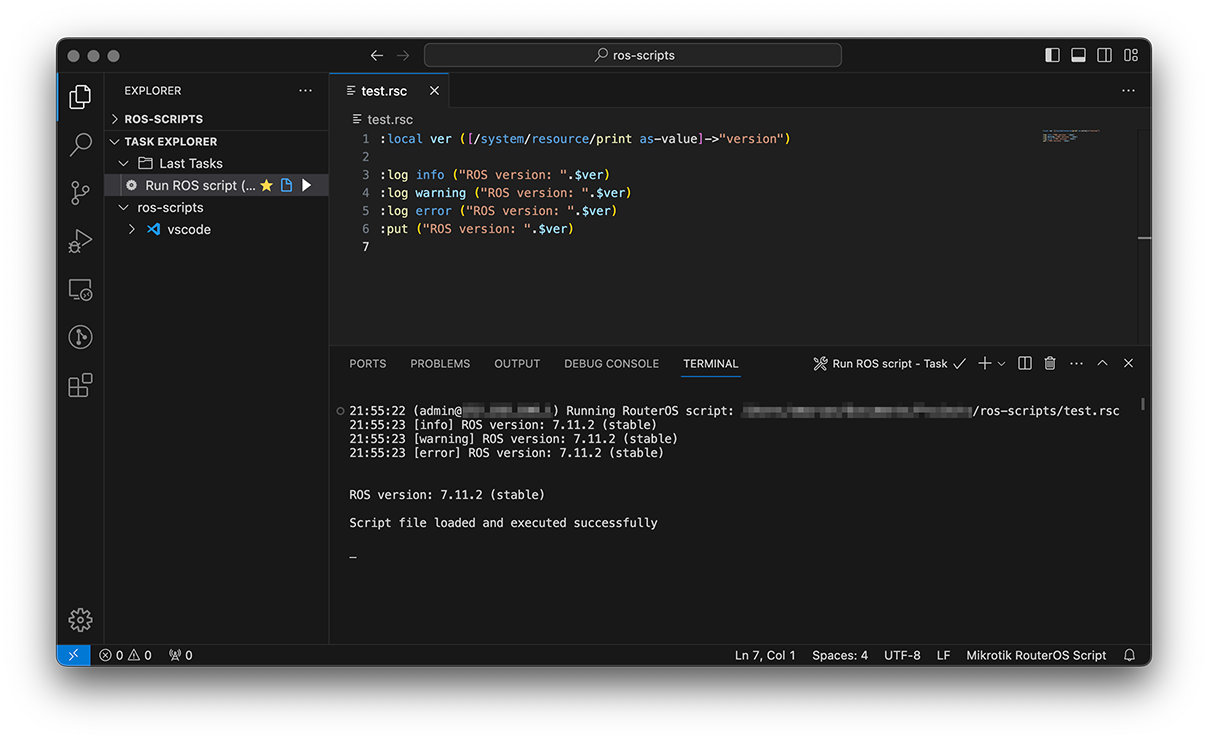Click the ':put' code on line 6
Viewport: 1207px width, 740px height.
(394, 228)
